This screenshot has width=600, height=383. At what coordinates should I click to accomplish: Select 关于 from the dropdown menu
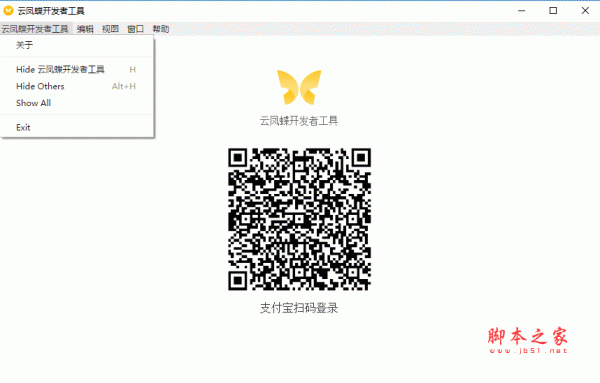77,45
